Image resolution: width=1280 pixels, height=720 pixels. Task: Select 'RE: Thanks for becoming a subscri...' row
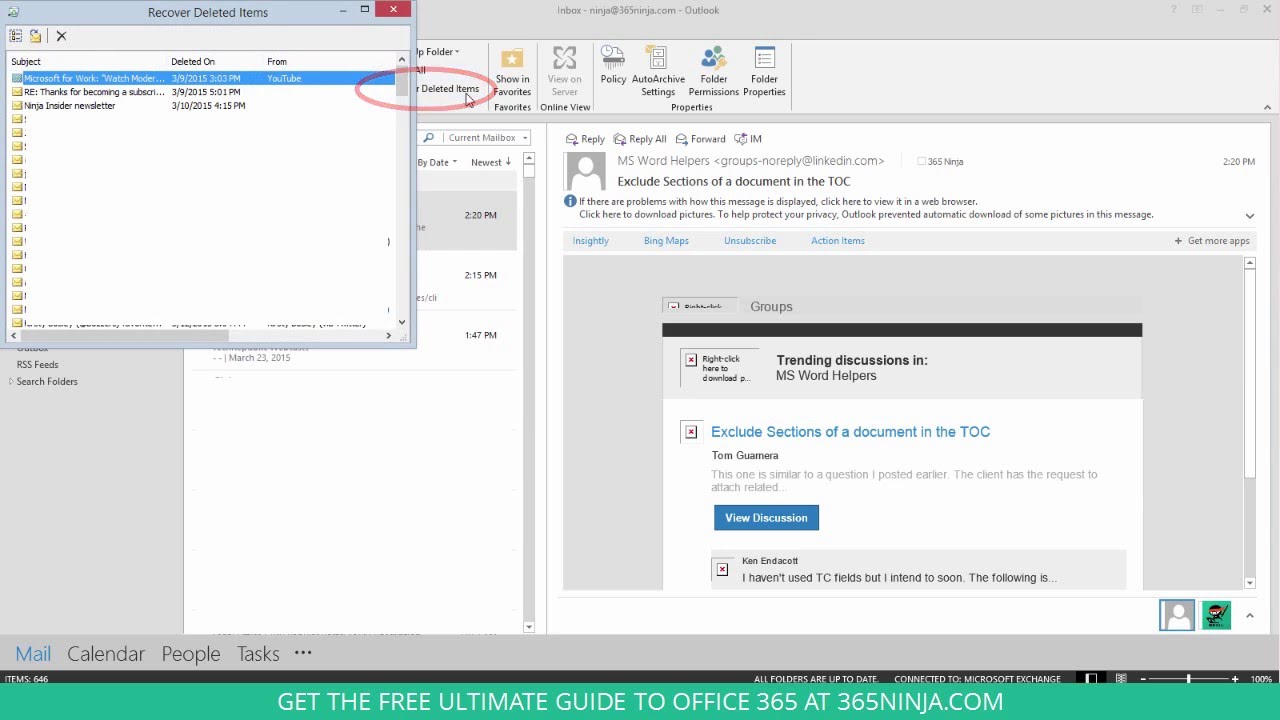[202, 92]
